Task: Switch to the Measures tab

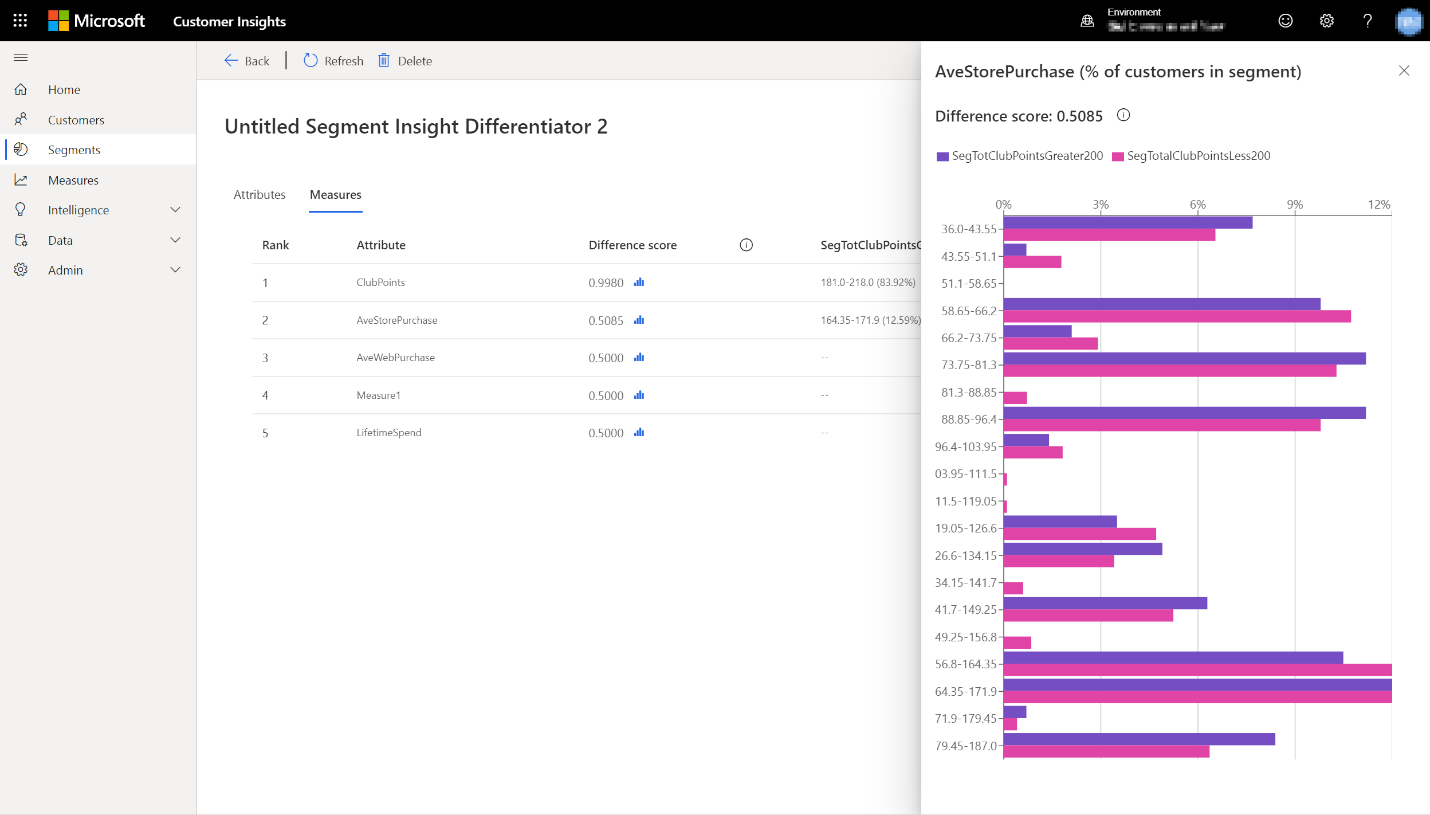Action: [335, 194]
